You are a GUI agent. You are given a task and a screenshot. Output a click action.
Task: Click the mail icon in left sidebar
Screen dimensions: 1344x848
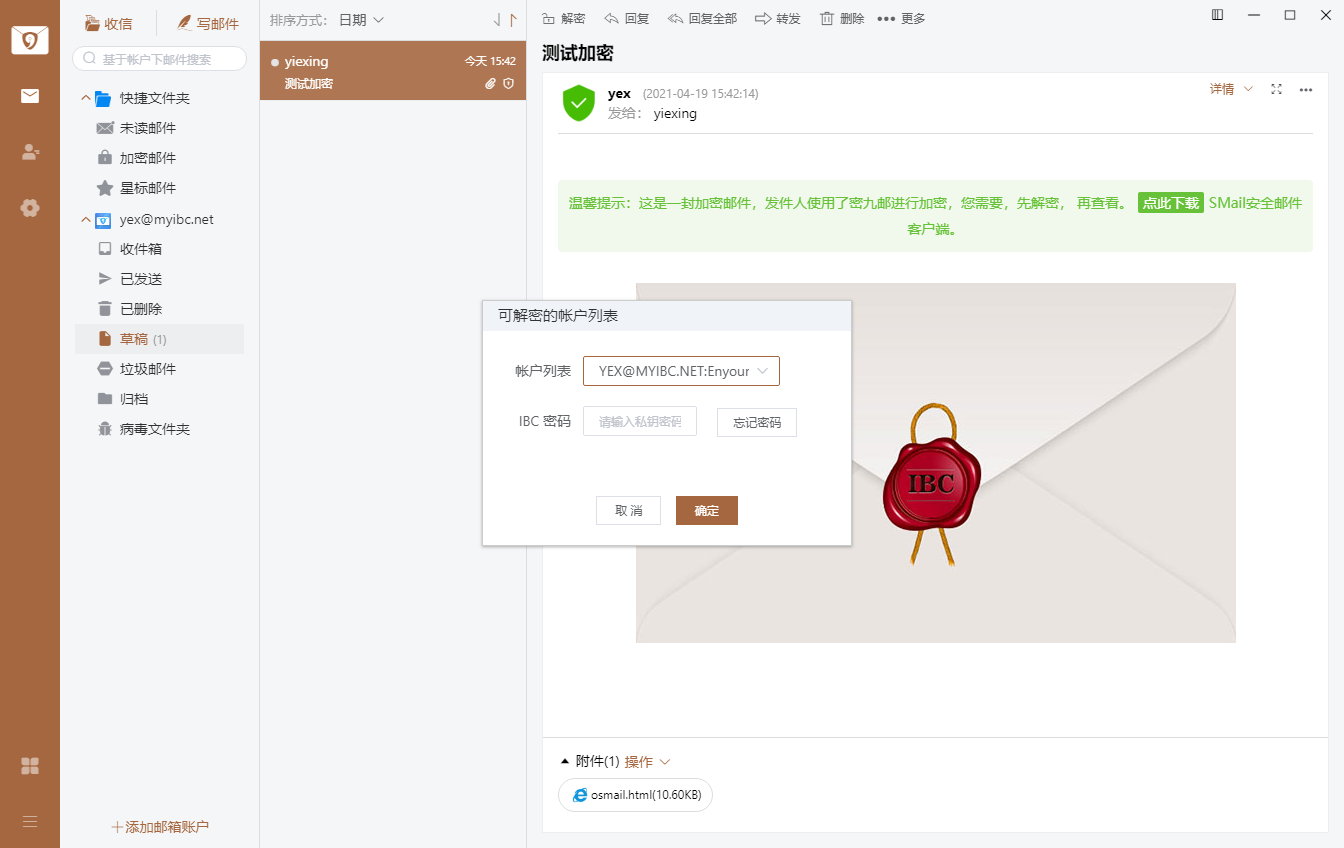click(x=30, y=96)
